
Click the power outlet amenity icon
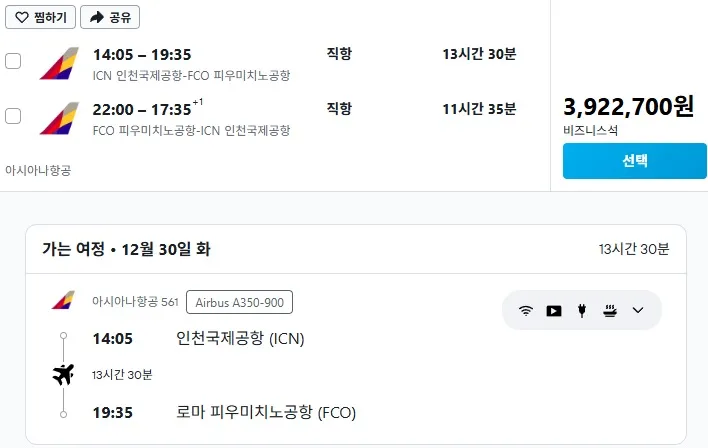pyautogui.click(x=581, y=310)
